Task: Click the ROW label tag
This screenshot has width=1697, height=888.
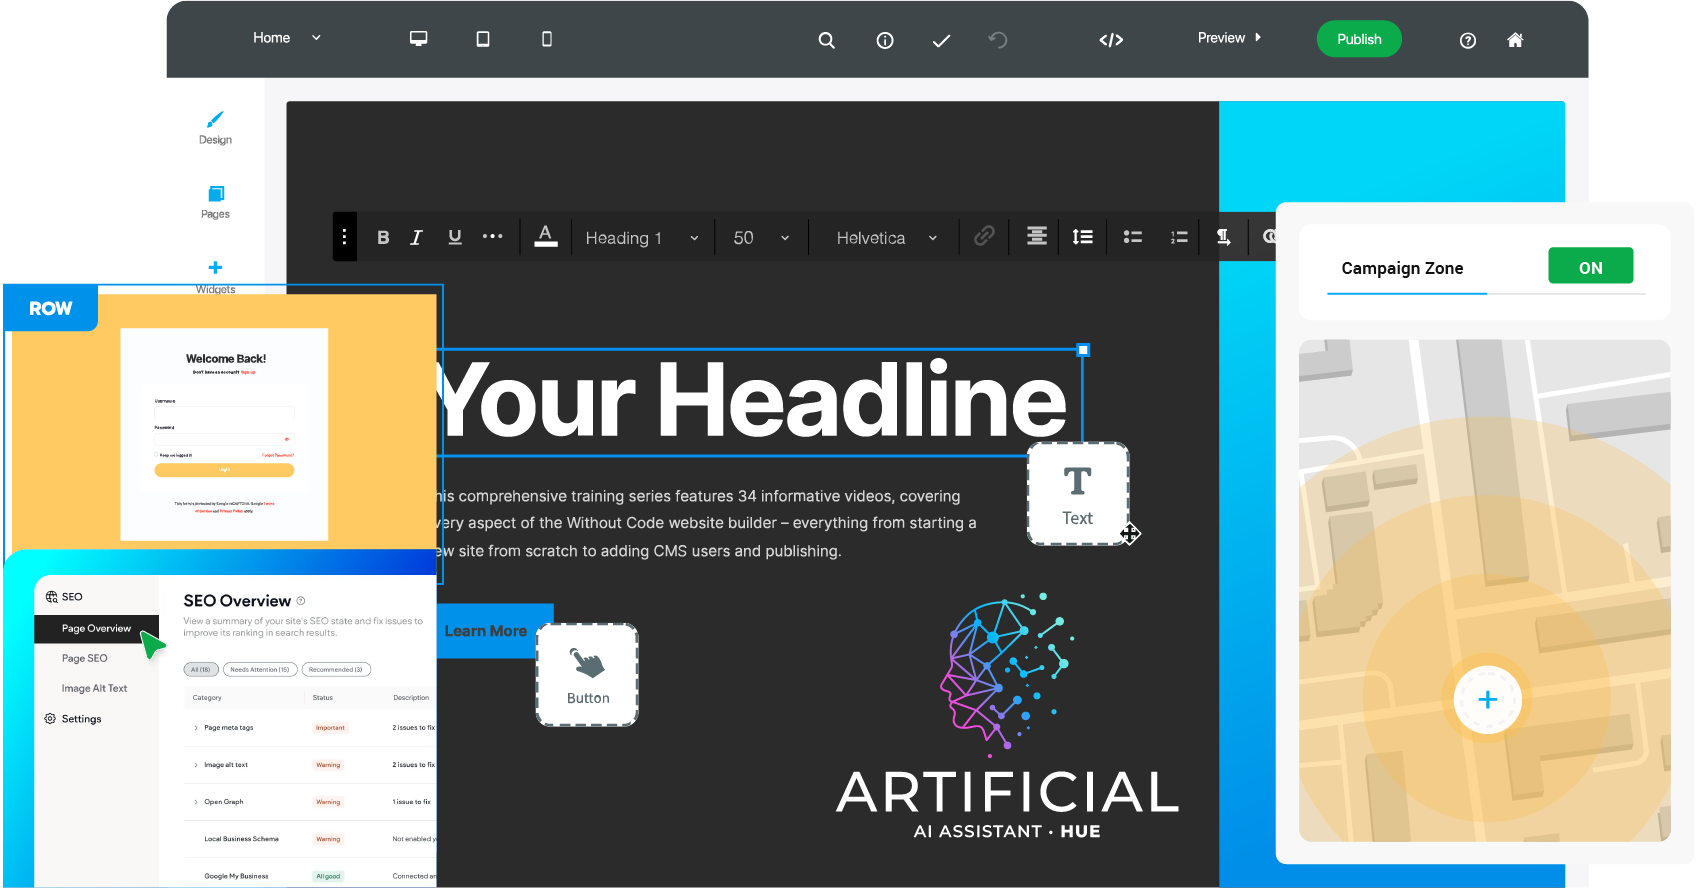Action: (51, 308)
